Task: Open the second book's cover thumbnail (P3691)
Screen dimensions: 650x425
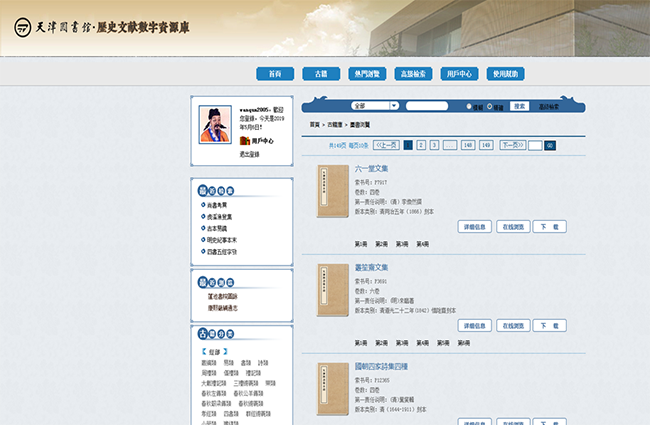Action: click(x=333, y=290)
